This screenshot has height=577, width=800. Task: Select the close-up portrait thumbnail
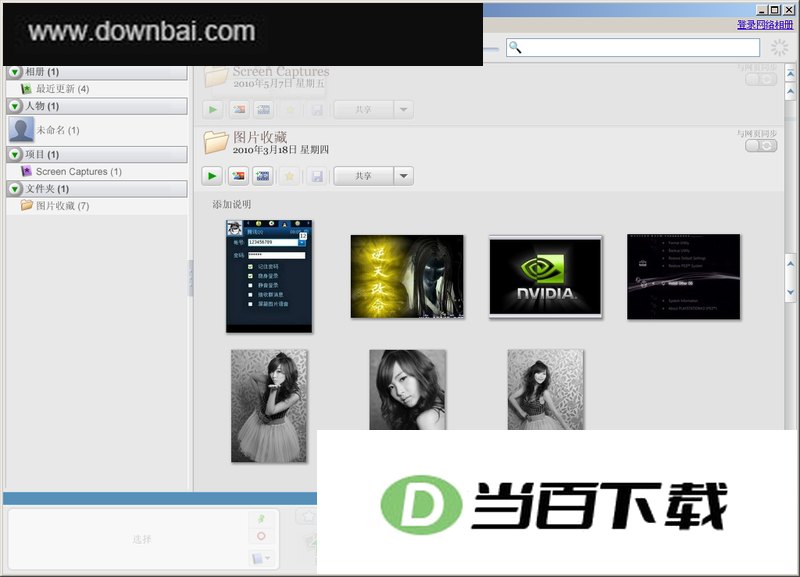click(x=407, y=390)
